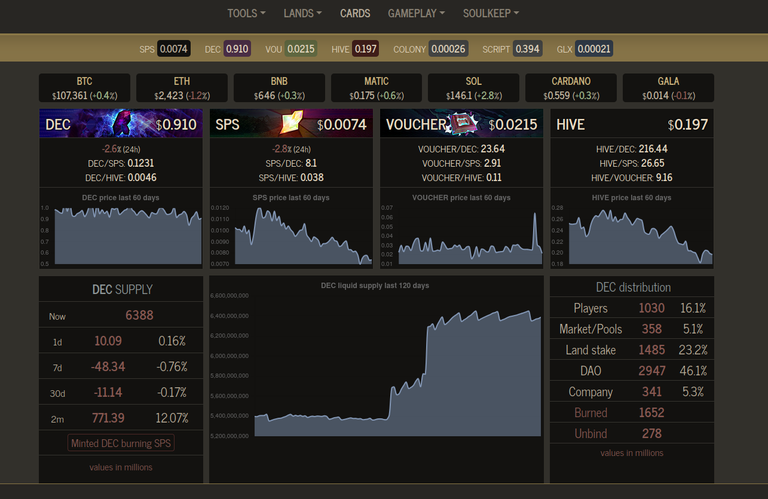Click the Burned value 1652

(651, 413)
